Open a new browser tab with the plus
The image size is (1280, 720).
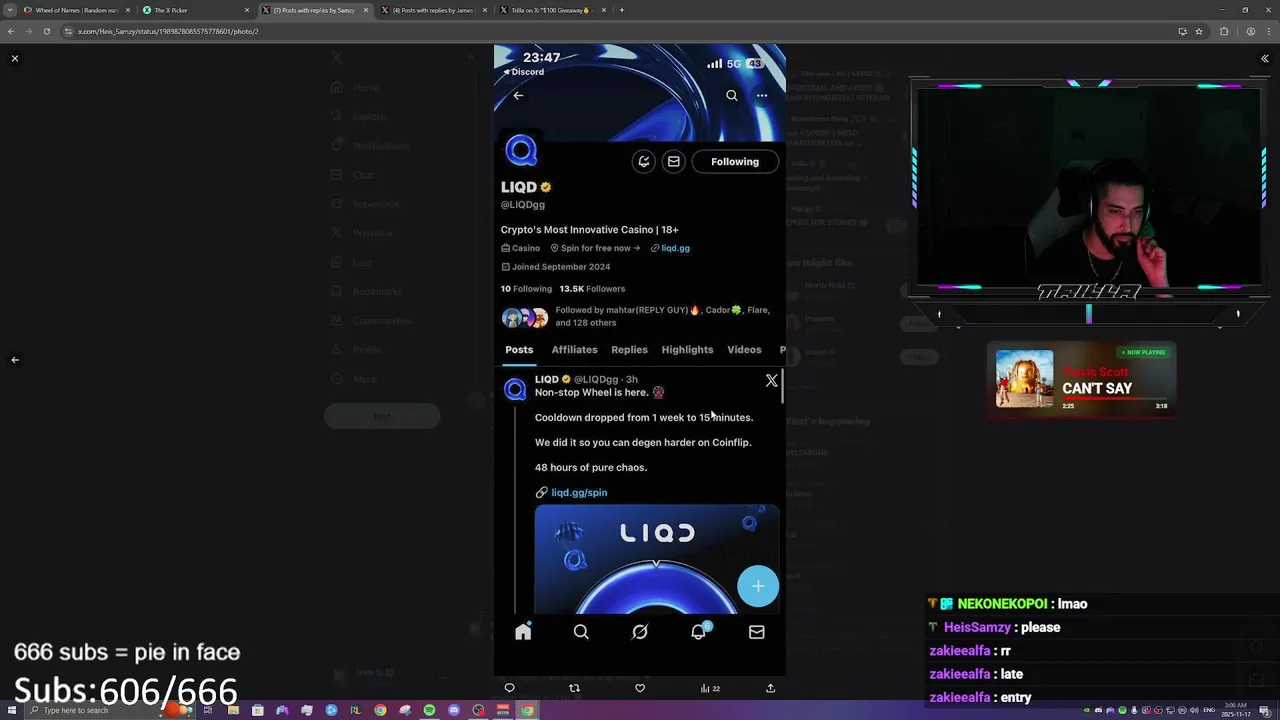(x=622, y=10)
